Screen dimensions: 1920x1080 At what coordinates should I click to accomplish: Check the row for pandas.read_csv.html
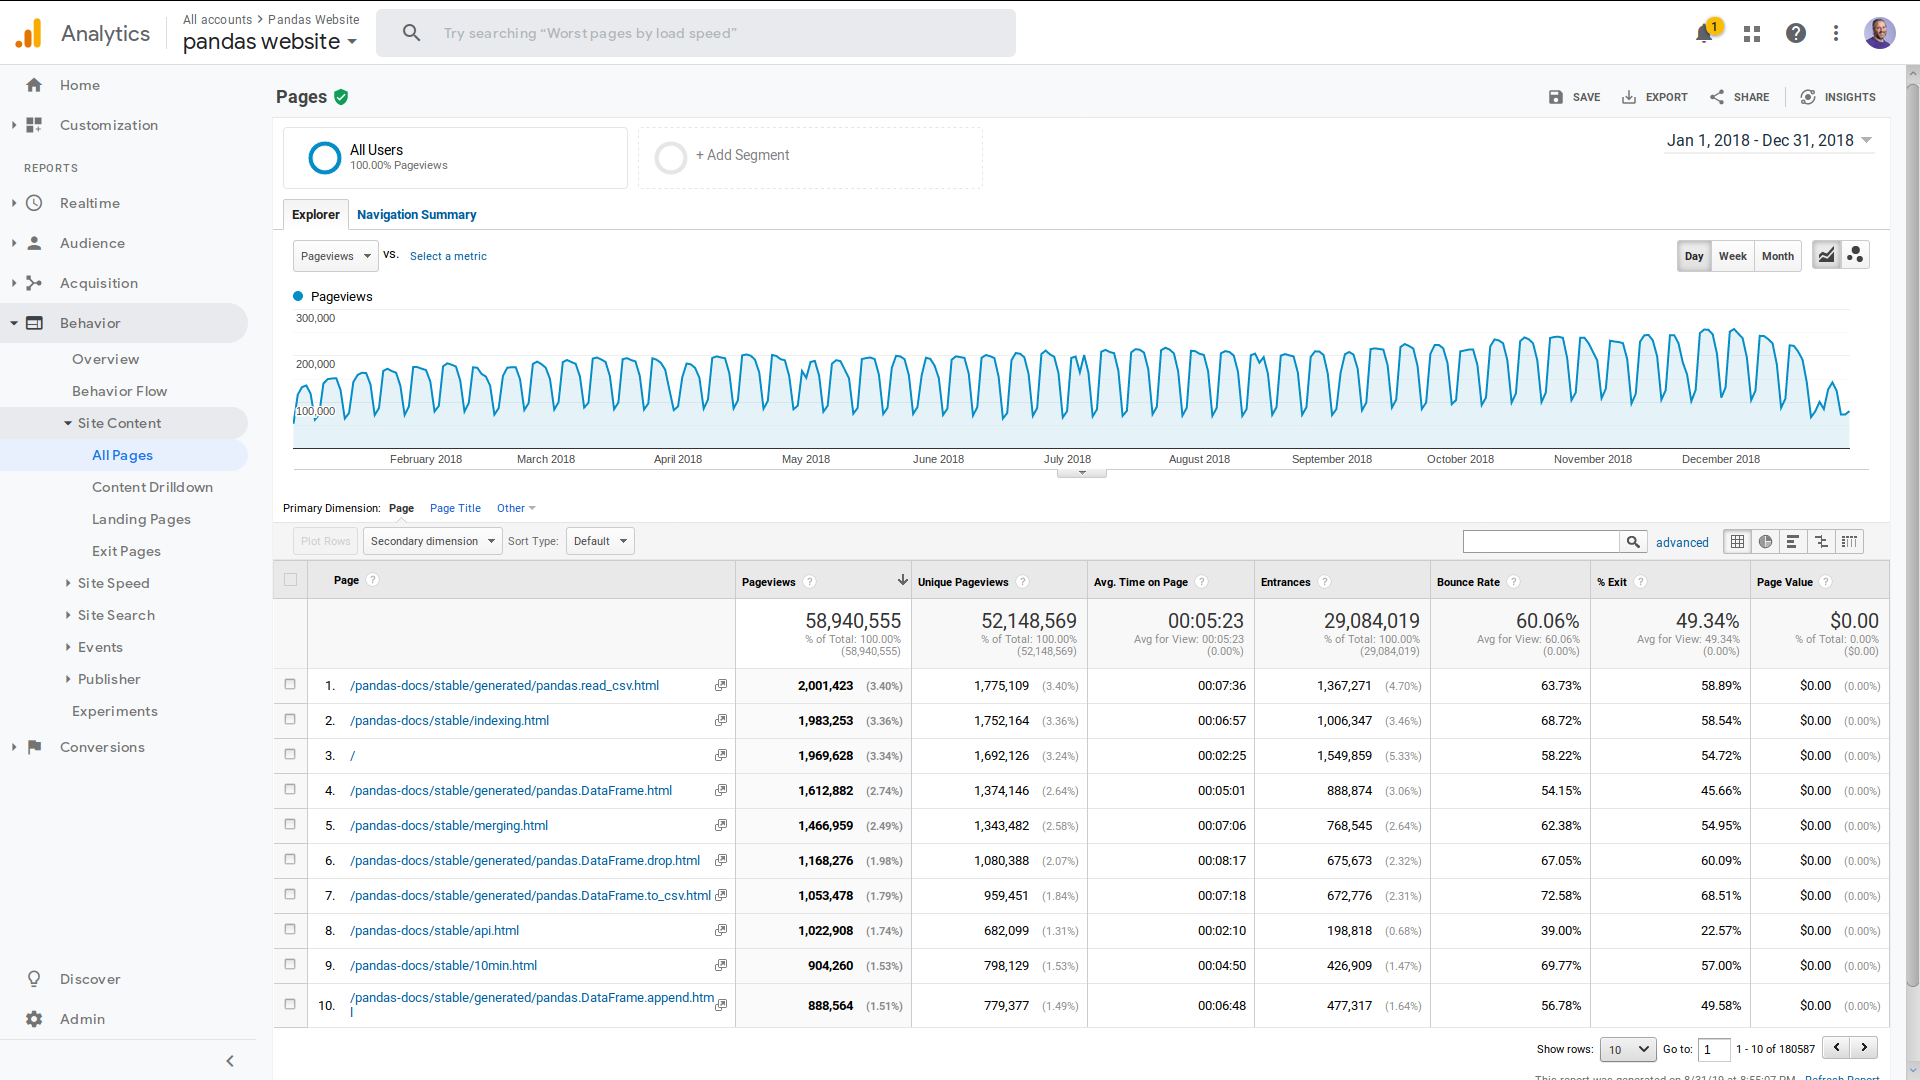[x=290, y=684]
